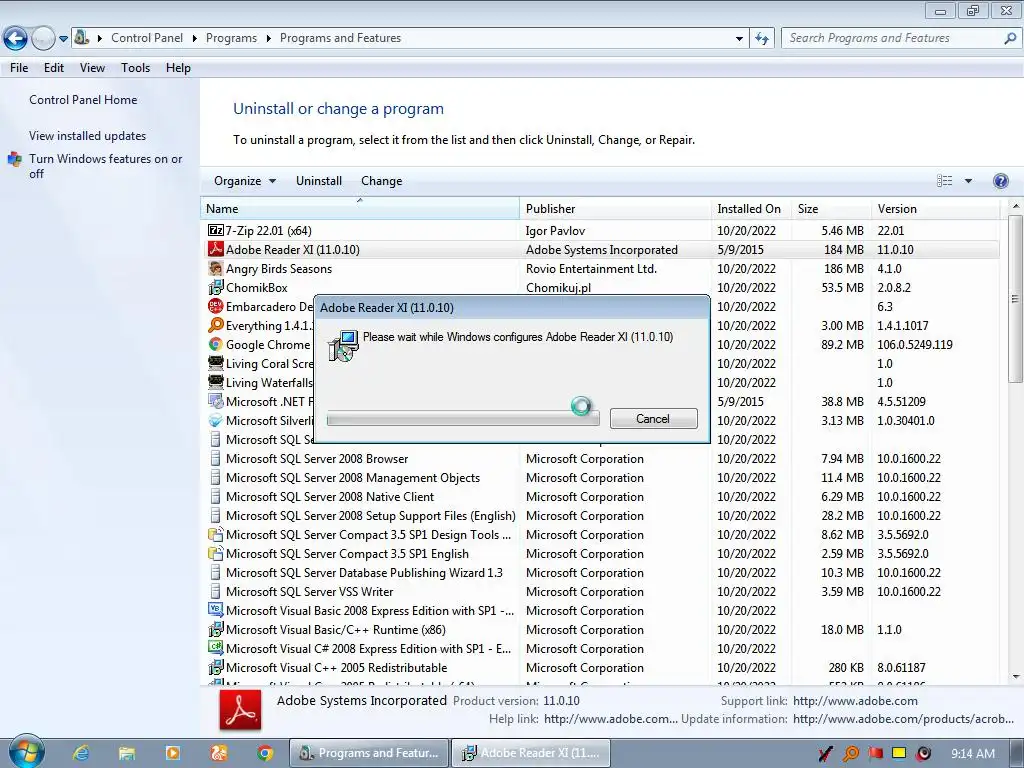Switch to Programs and Features taskbar window

369,753
